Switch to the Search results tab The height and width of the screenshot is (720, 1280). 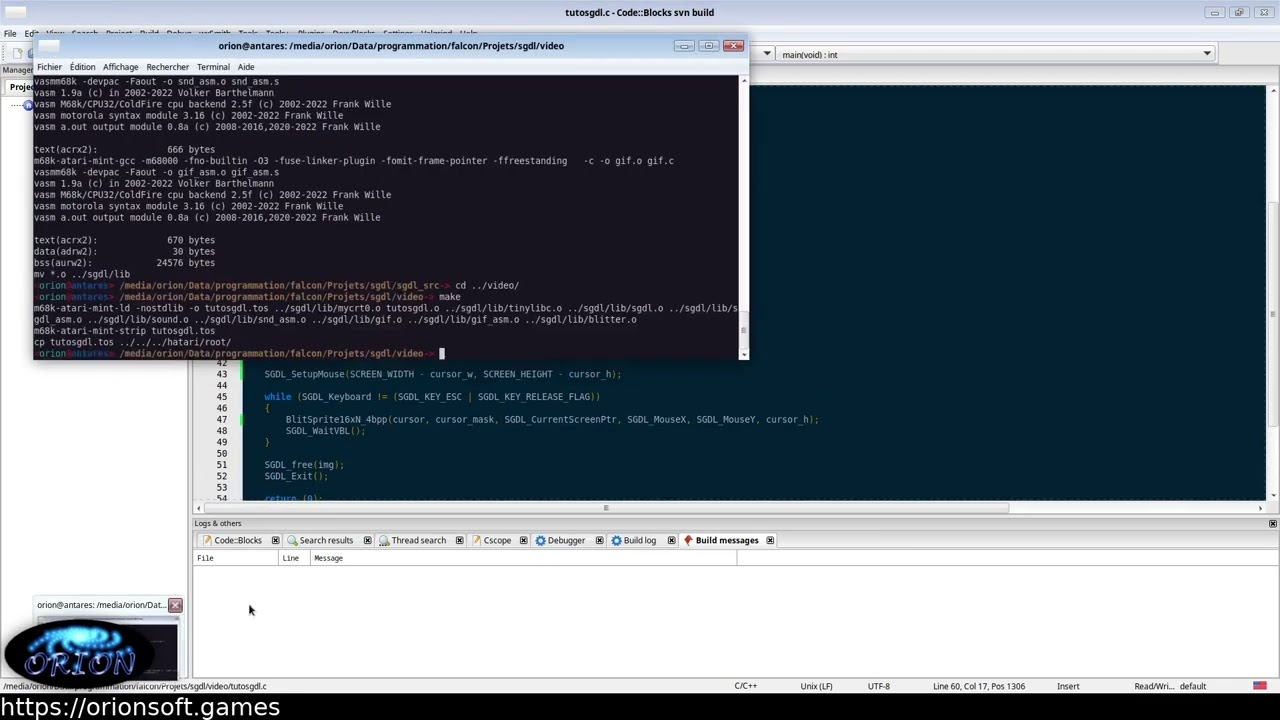click(x=325, y=540)
